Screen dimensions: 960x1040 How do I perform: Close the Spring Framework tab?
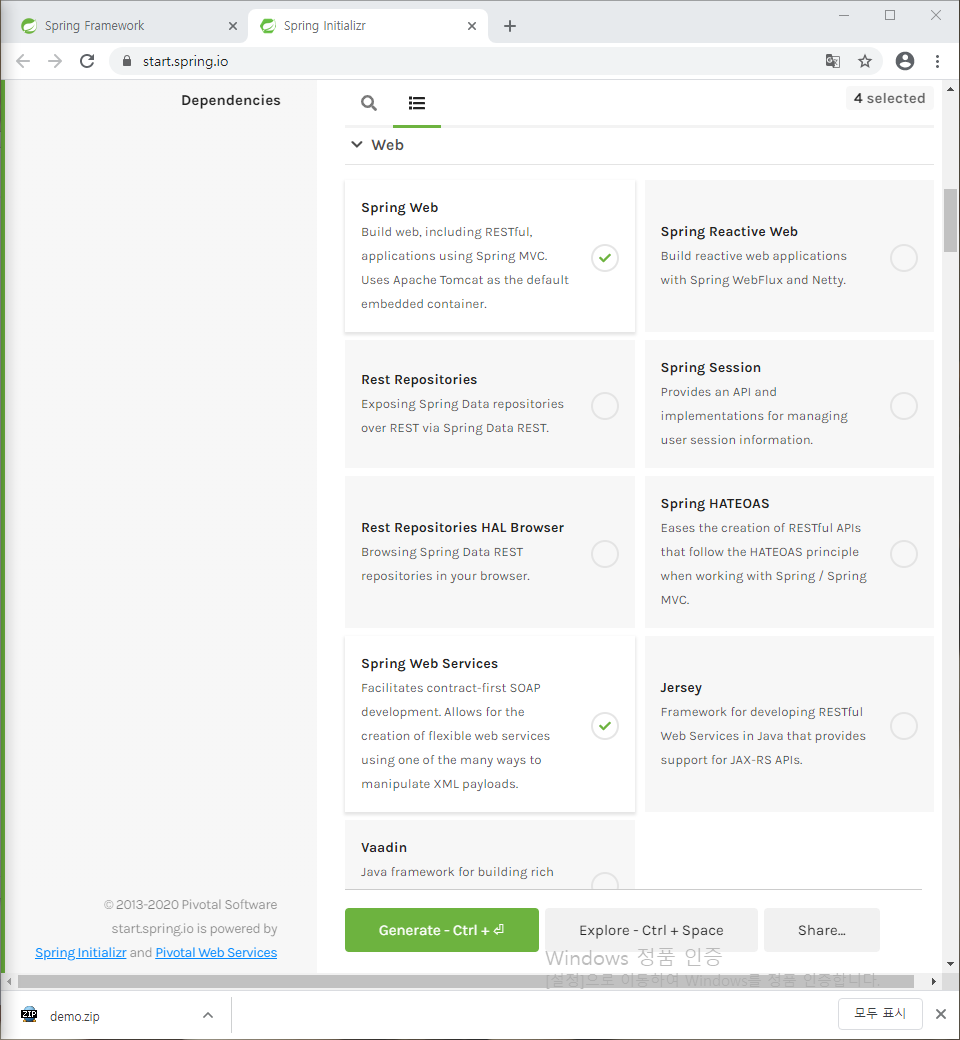pos(233,26)
